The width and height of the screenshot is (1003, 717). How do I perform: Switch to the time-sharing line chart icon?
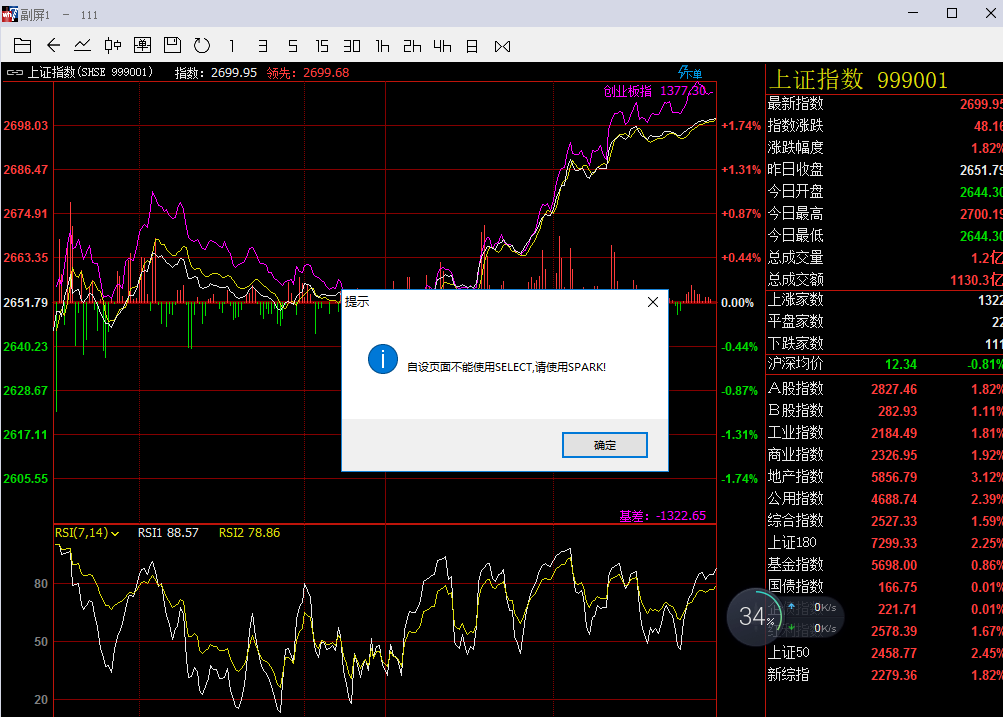click(x=83, y=46)
